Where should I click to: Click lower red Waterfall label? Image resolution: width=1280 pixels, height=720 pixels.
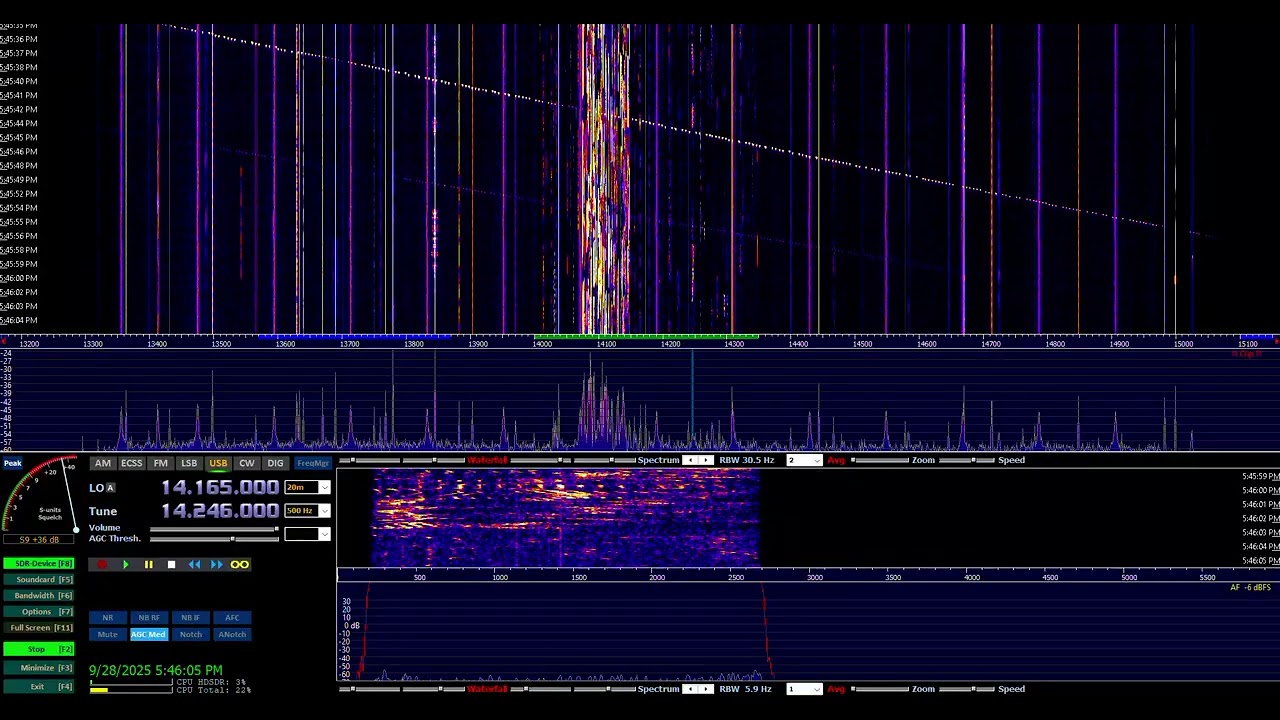click(x=487, y=689)
